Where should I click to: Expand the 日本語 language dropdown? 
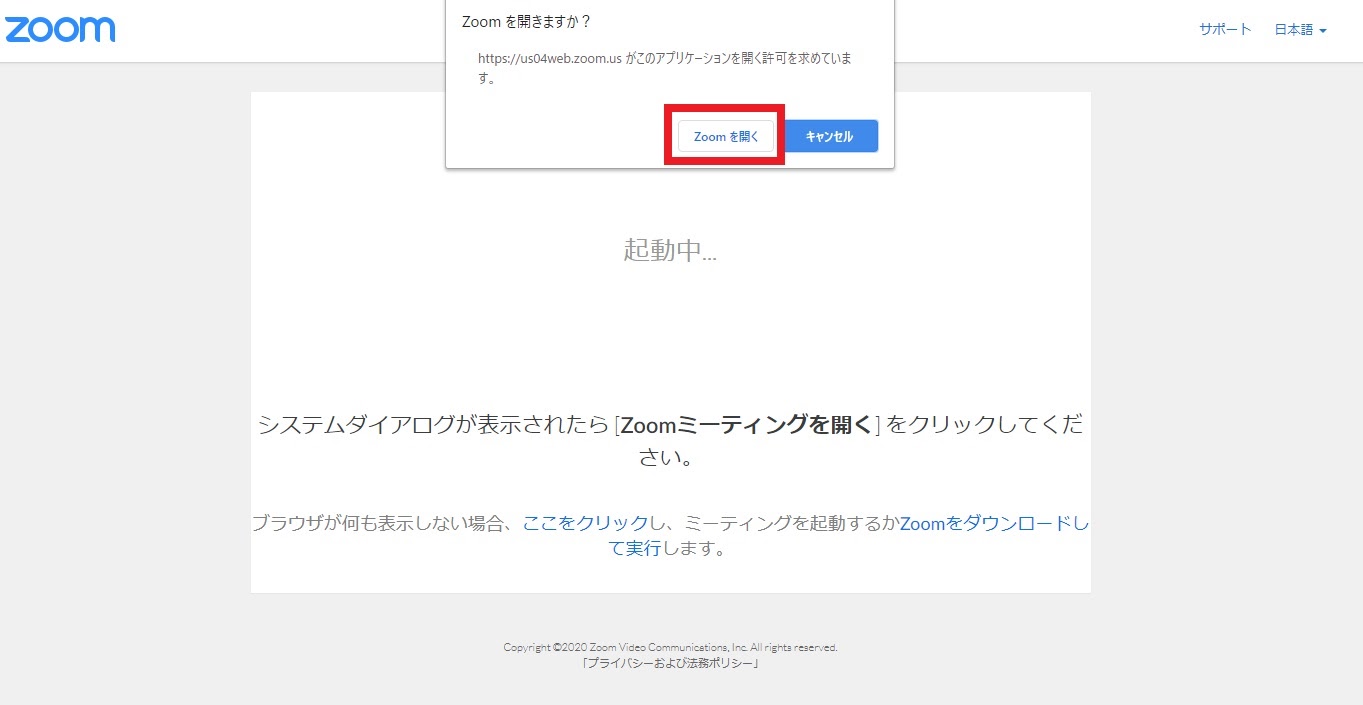click(x=1300, y=30)
